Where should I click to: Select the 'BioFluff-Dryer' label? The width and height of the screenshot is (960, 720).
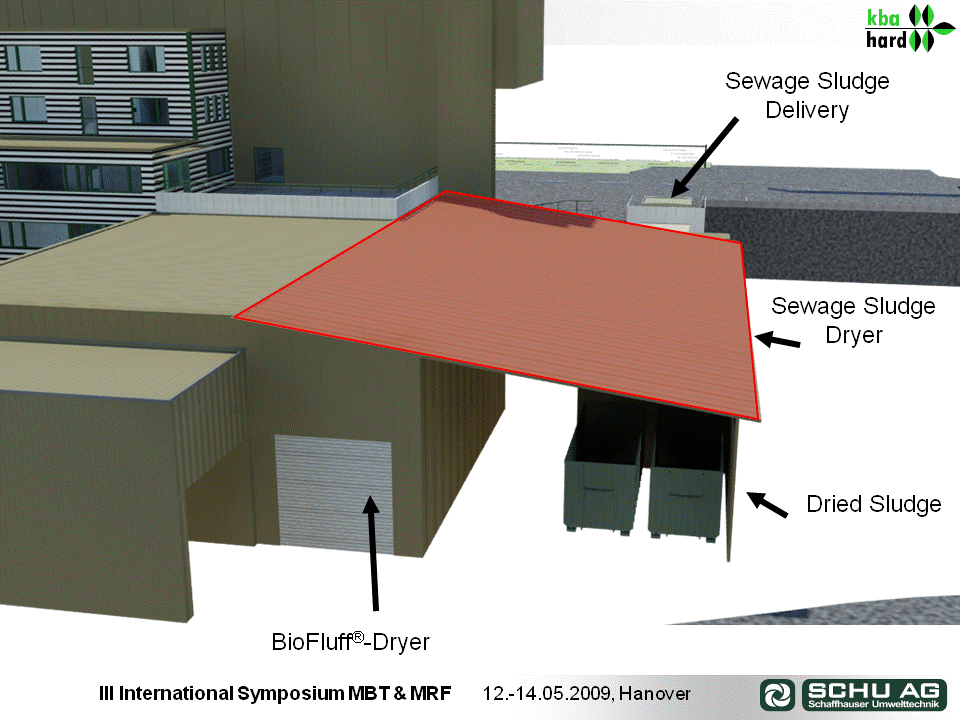click(350, 641)
